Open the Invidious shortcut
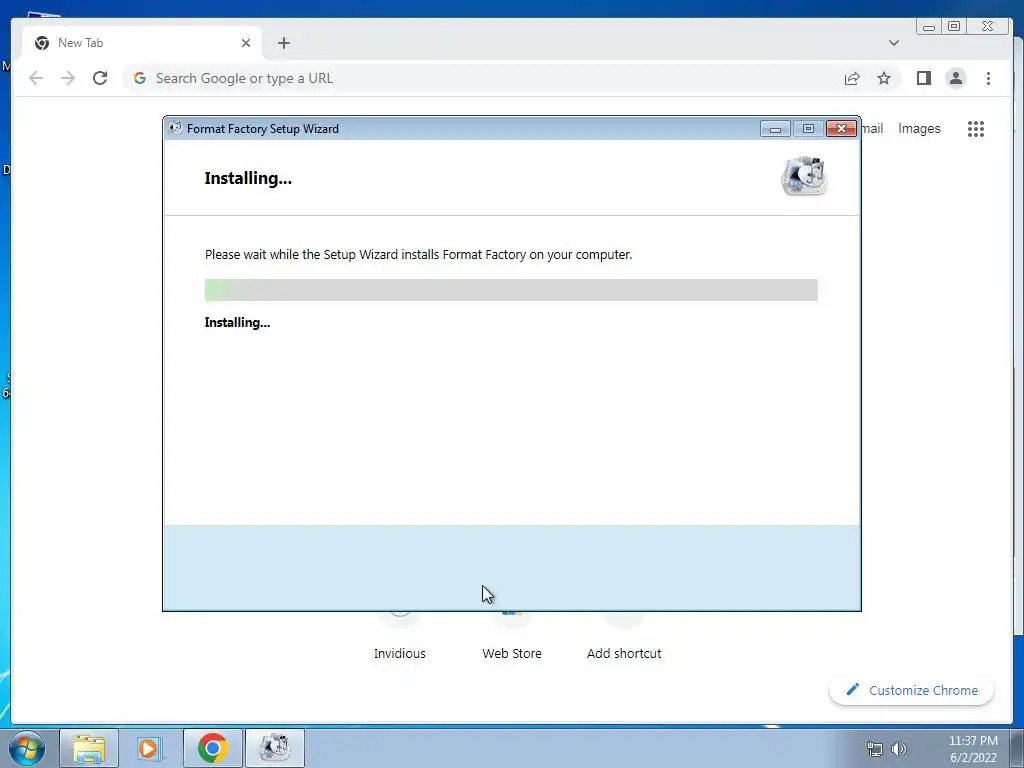This screenshot has width=1024, height=768. click(x=400, y=653)
